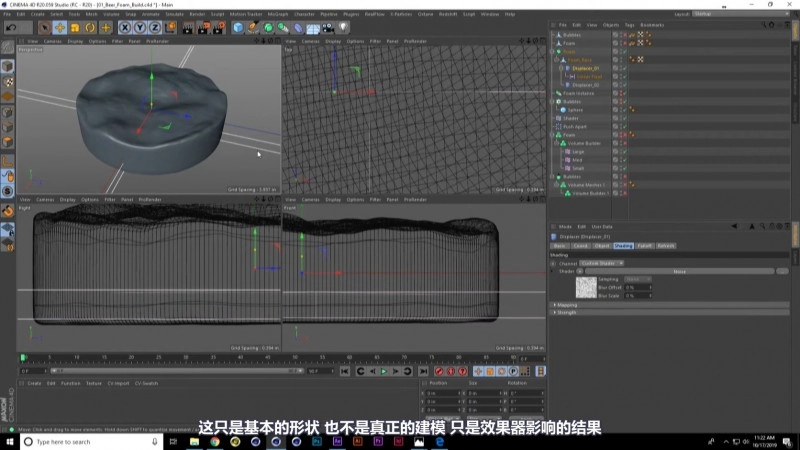The width and height of the screenshot is (800, 450).
Task: Select the Move tool in top toolbar
Action: click(60, 27)
